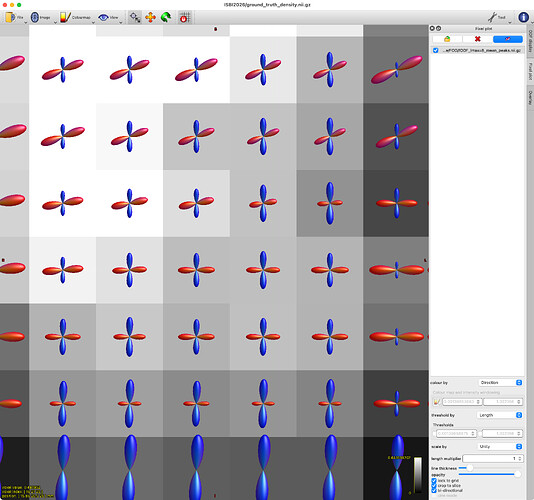Expand the Image menu dropdown arrow
Screen dimensions: 534x500
tap(55, 22)
